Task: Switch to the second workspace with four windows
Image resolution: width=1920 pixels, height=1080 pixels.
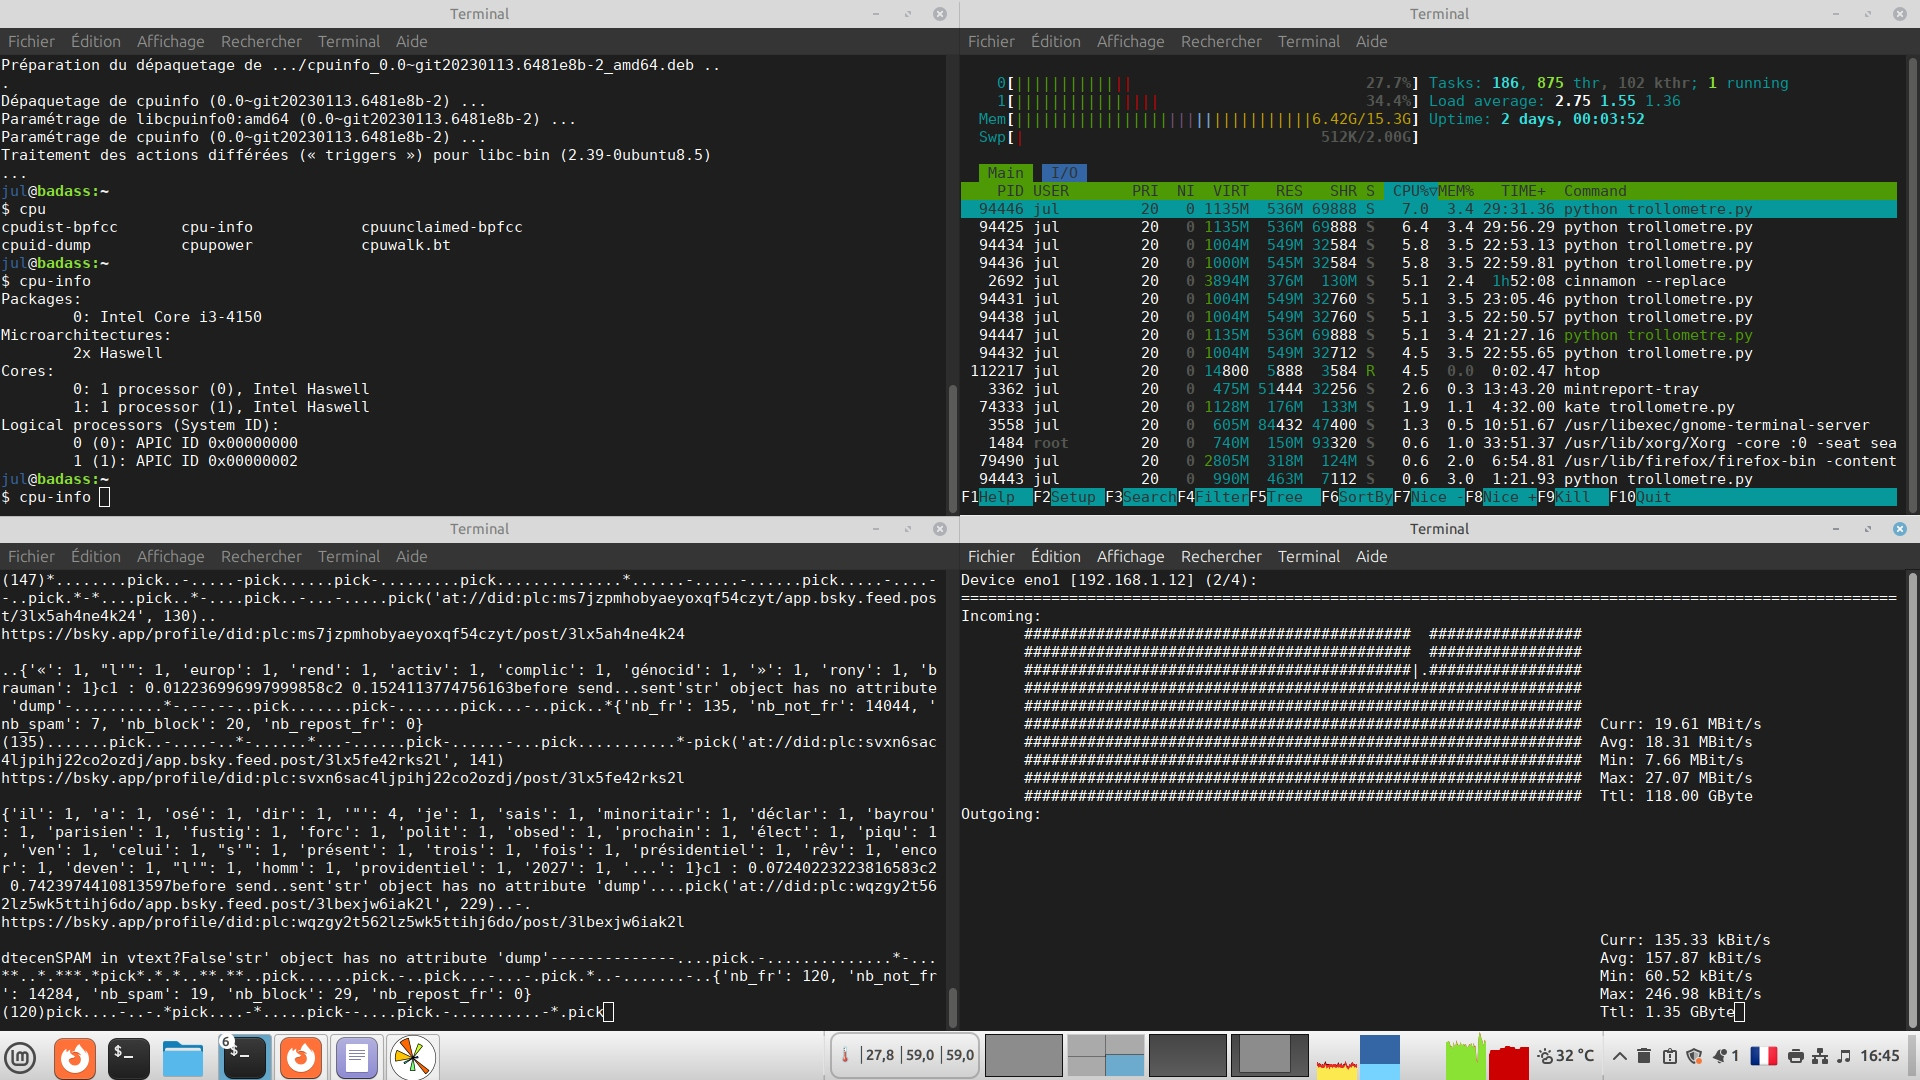Action: pos(1105,1056)
